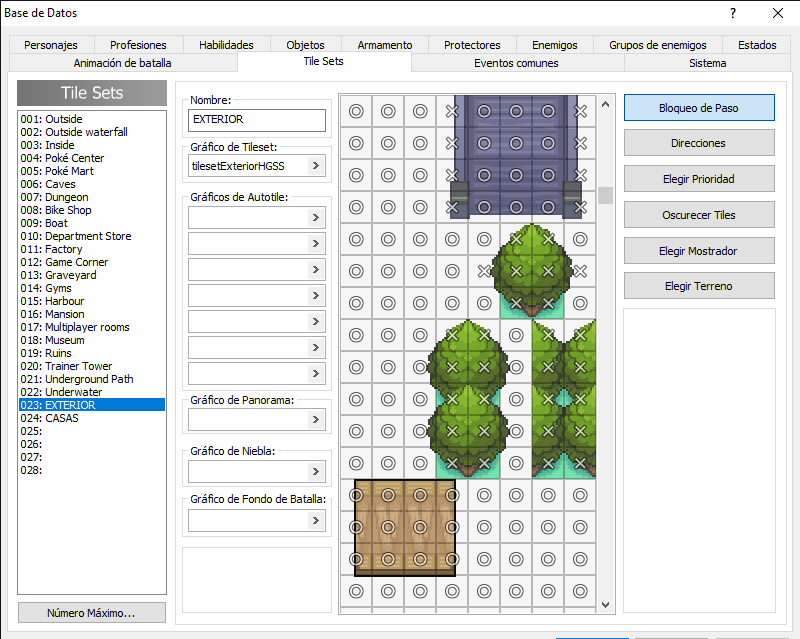Image resolution: width=800 pixels, height=639 pixels.
Task: Enable Bloqueo de Paso editing mode
Action: pyautogui.click(x=699, y=108)
